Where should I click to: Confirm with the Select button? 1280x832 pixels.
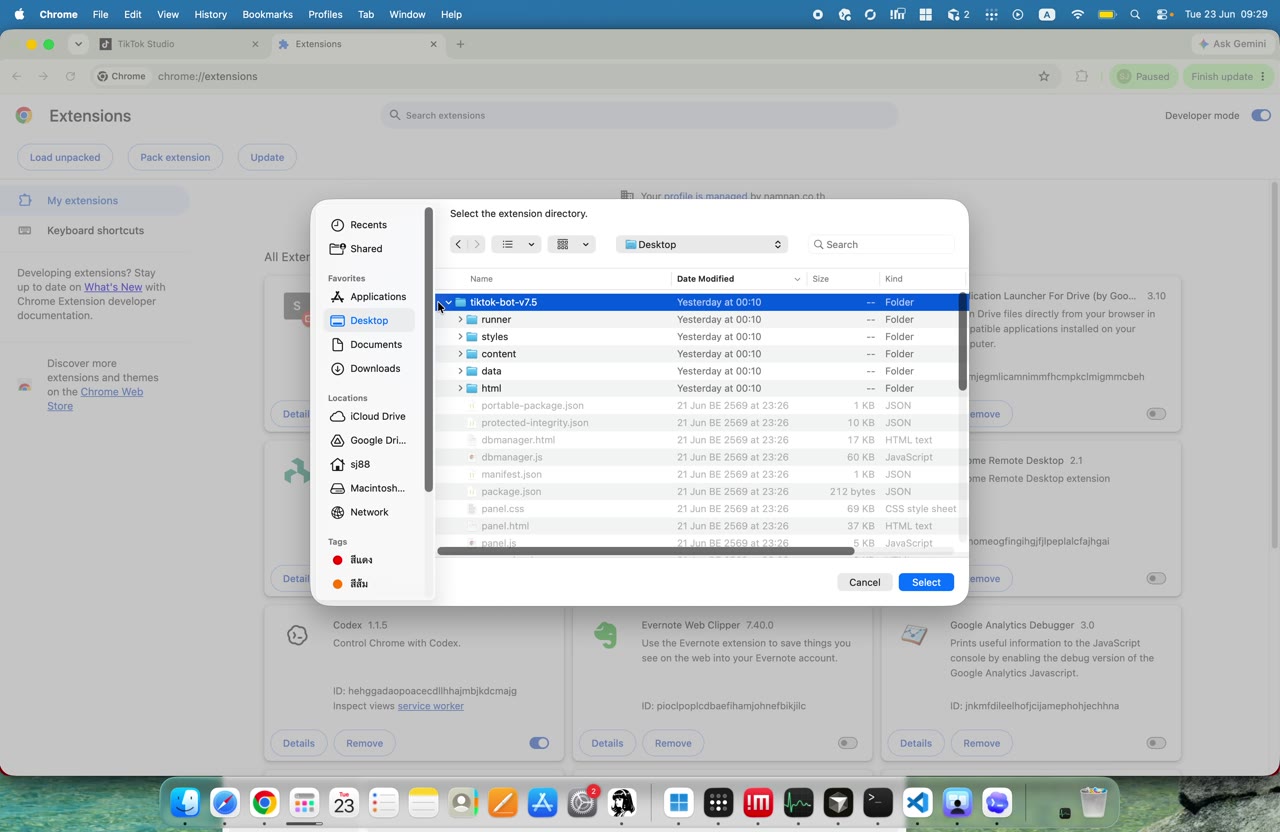click(926, 582)
